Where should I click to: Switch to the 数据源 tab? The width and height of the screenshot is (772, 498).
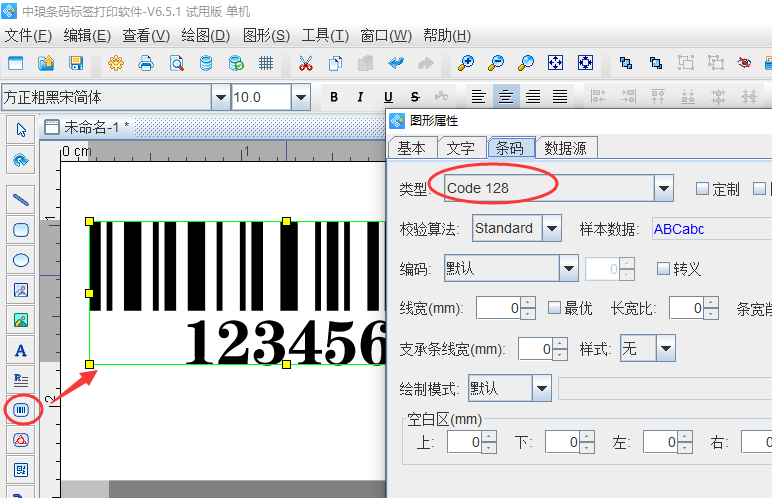click(565, 148)
